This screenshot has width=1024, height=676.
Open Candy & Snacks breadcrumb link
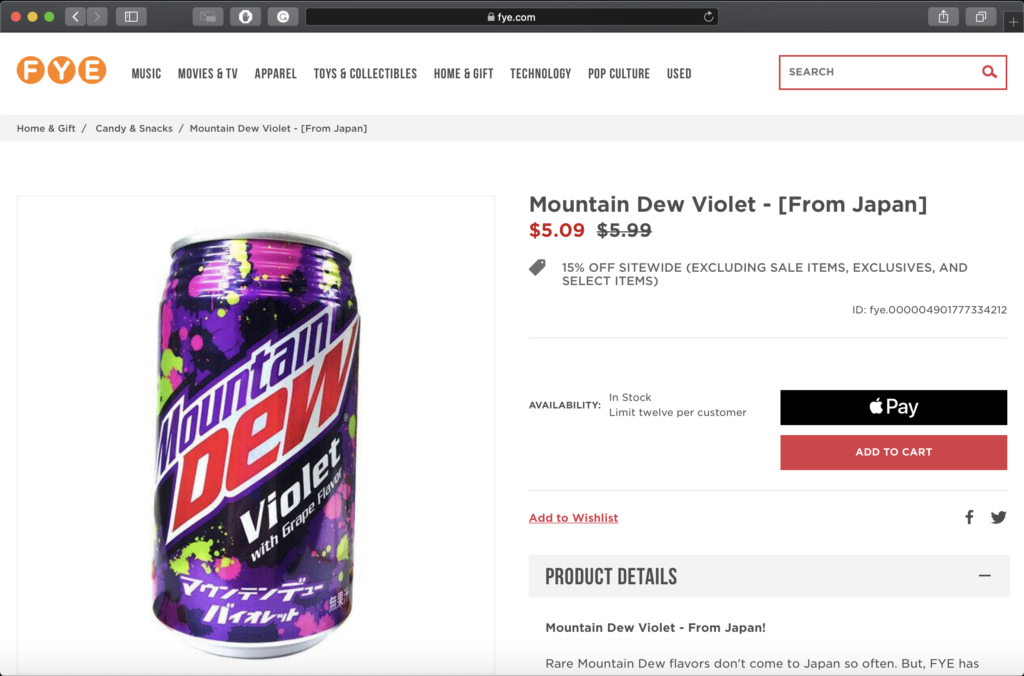(134, 128)
